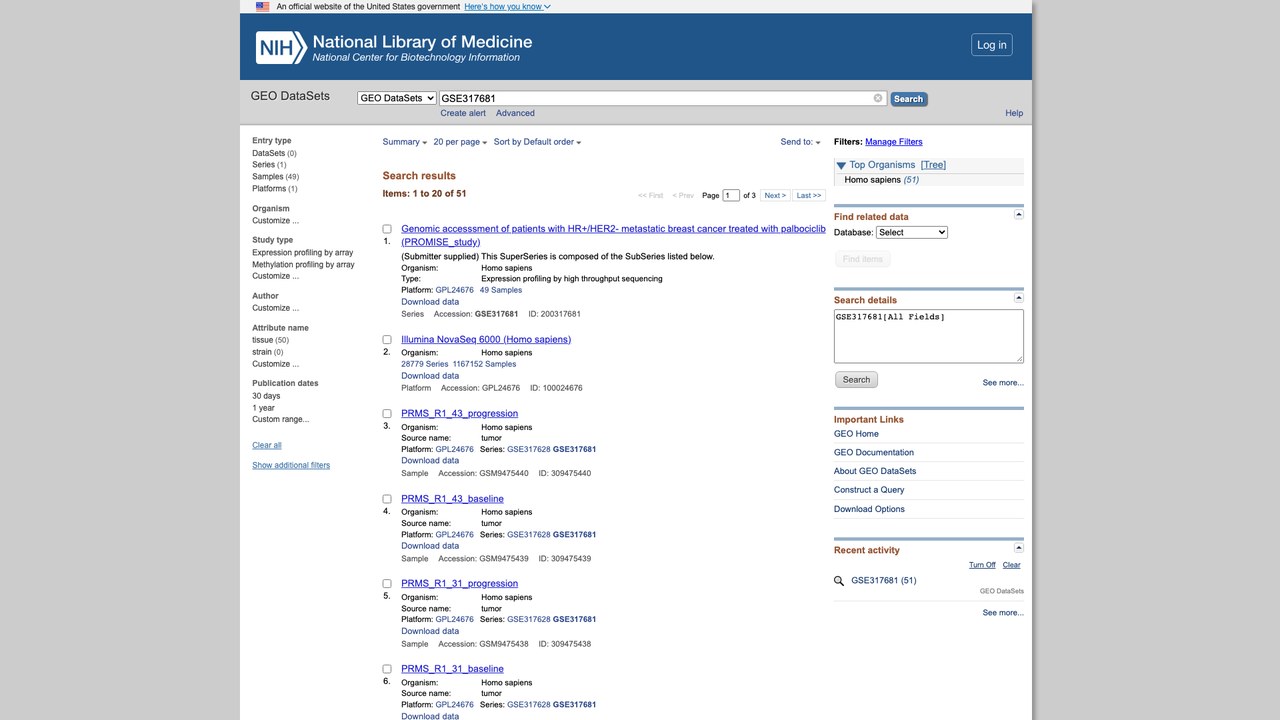
Task: Open GEO Documentation link
Action: 874,453
